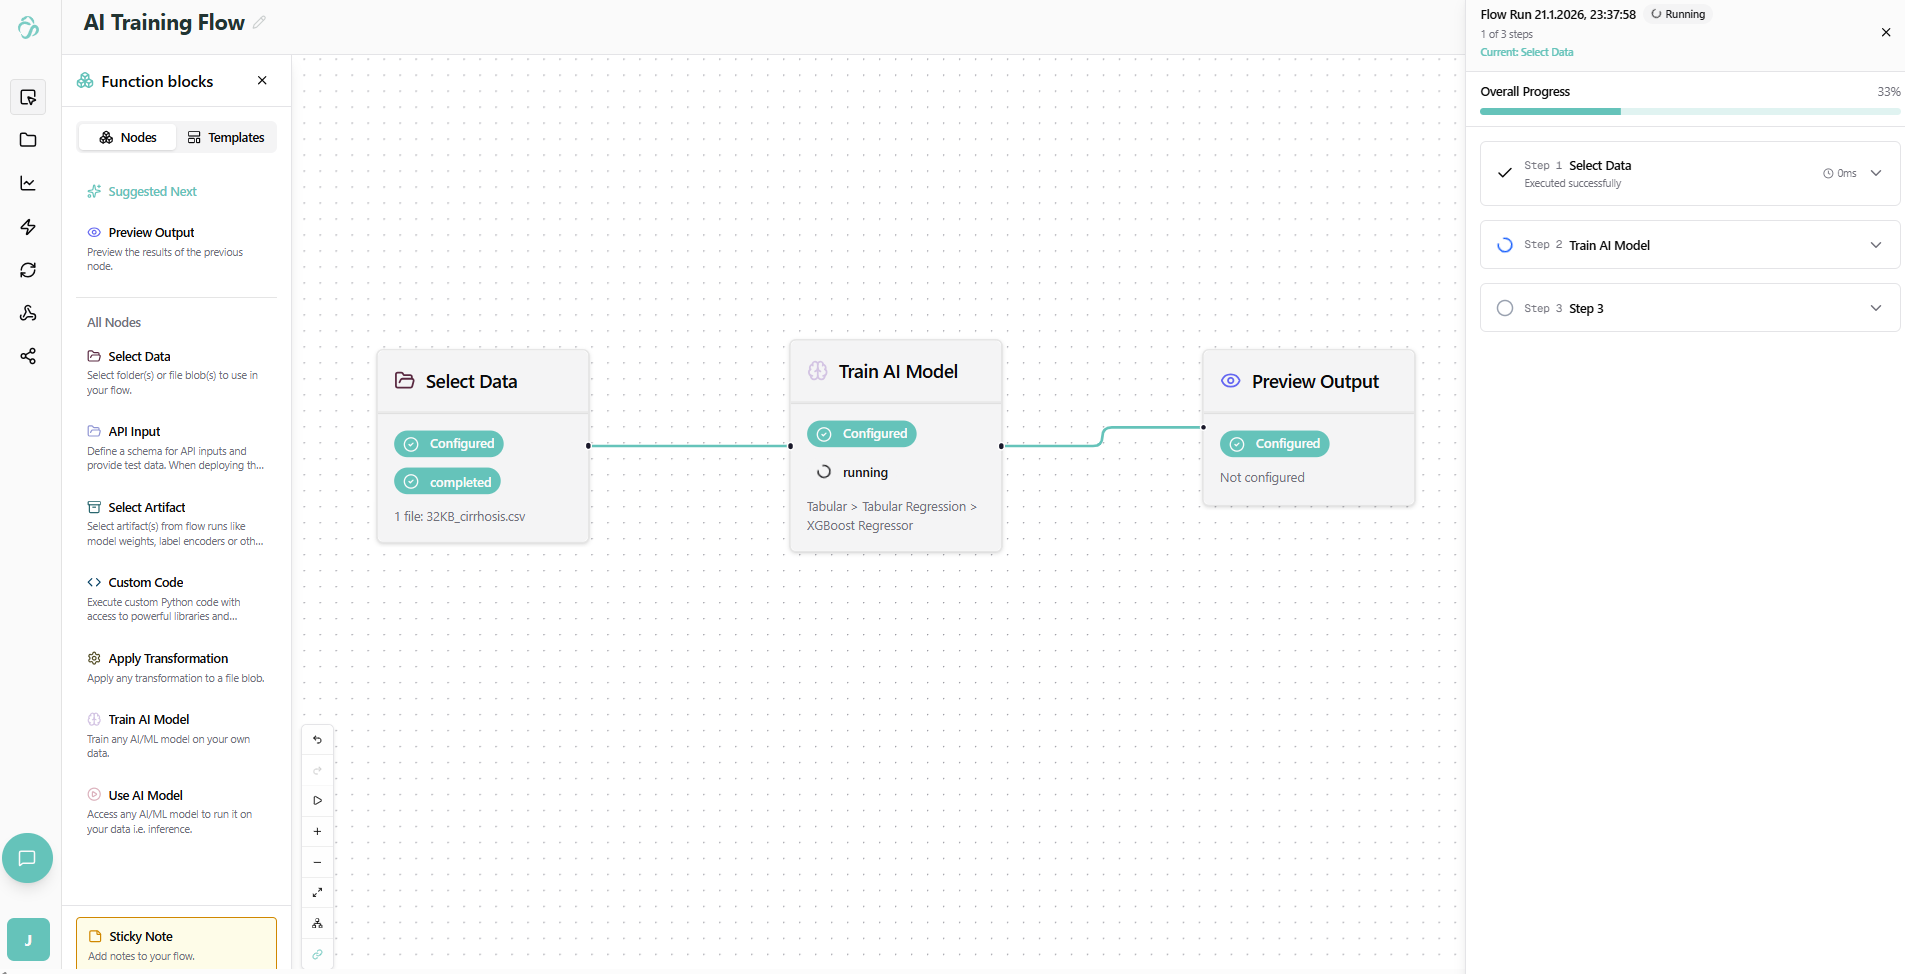
Task: Expand the Step 3 row chevron
Action: [1876, 308]
